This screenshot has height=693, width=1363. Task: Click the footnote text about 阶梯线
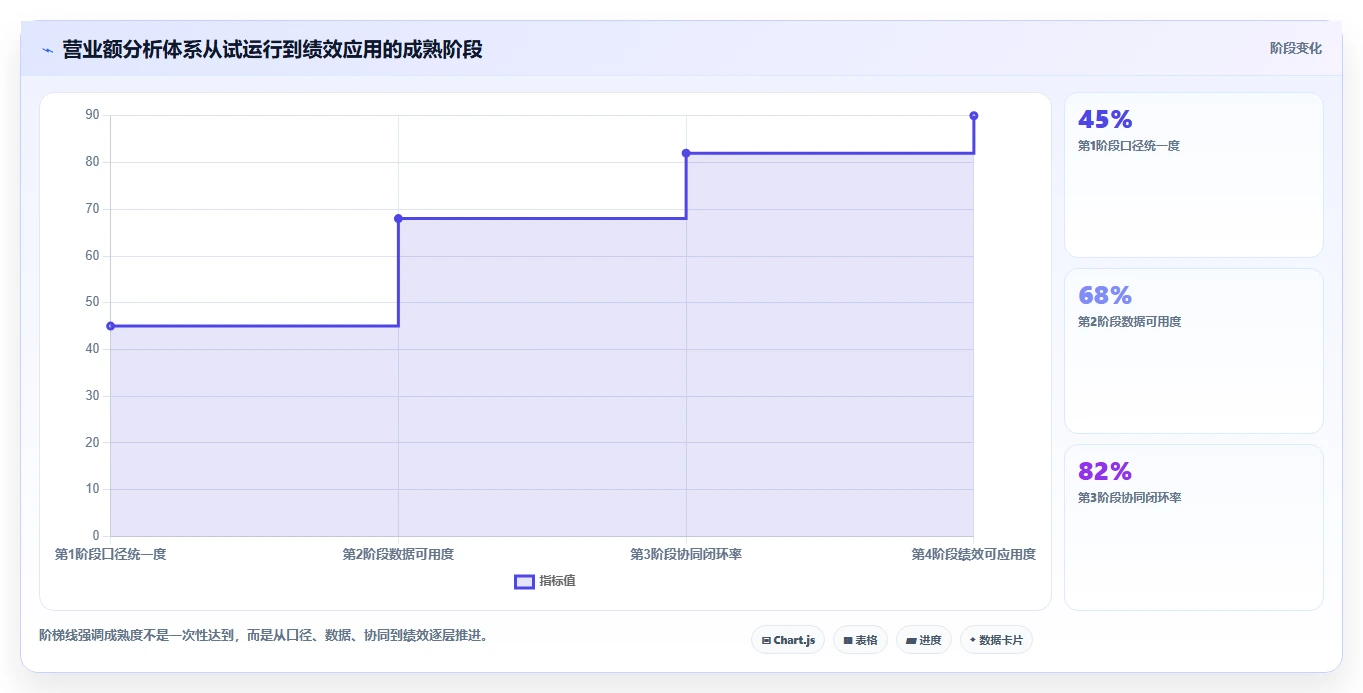pos(266,635)
